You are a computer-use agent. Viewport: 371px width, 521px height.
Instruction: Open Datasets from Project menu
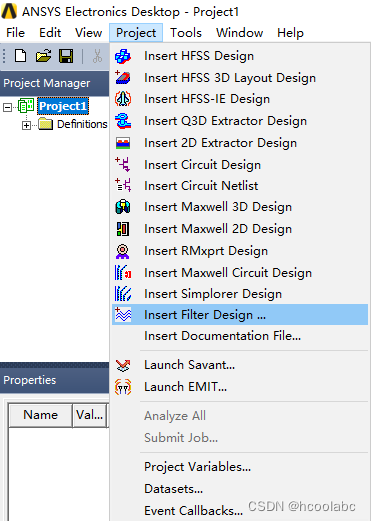pyautogui.click(x=240, y=489)
